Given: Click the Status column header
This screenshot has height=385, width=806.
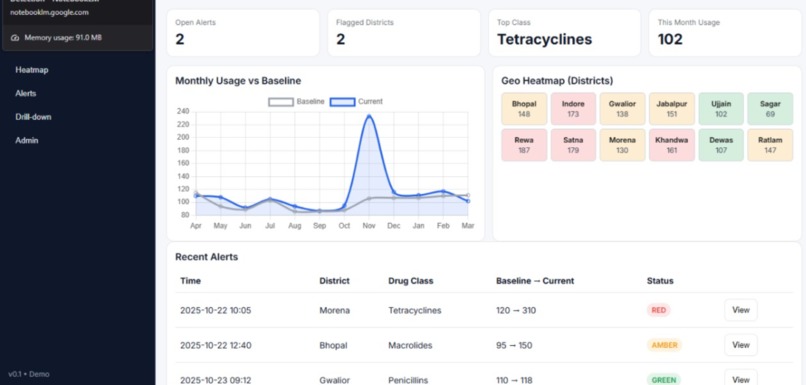Looking at the screenshot, I should click(x=660, y=281).
